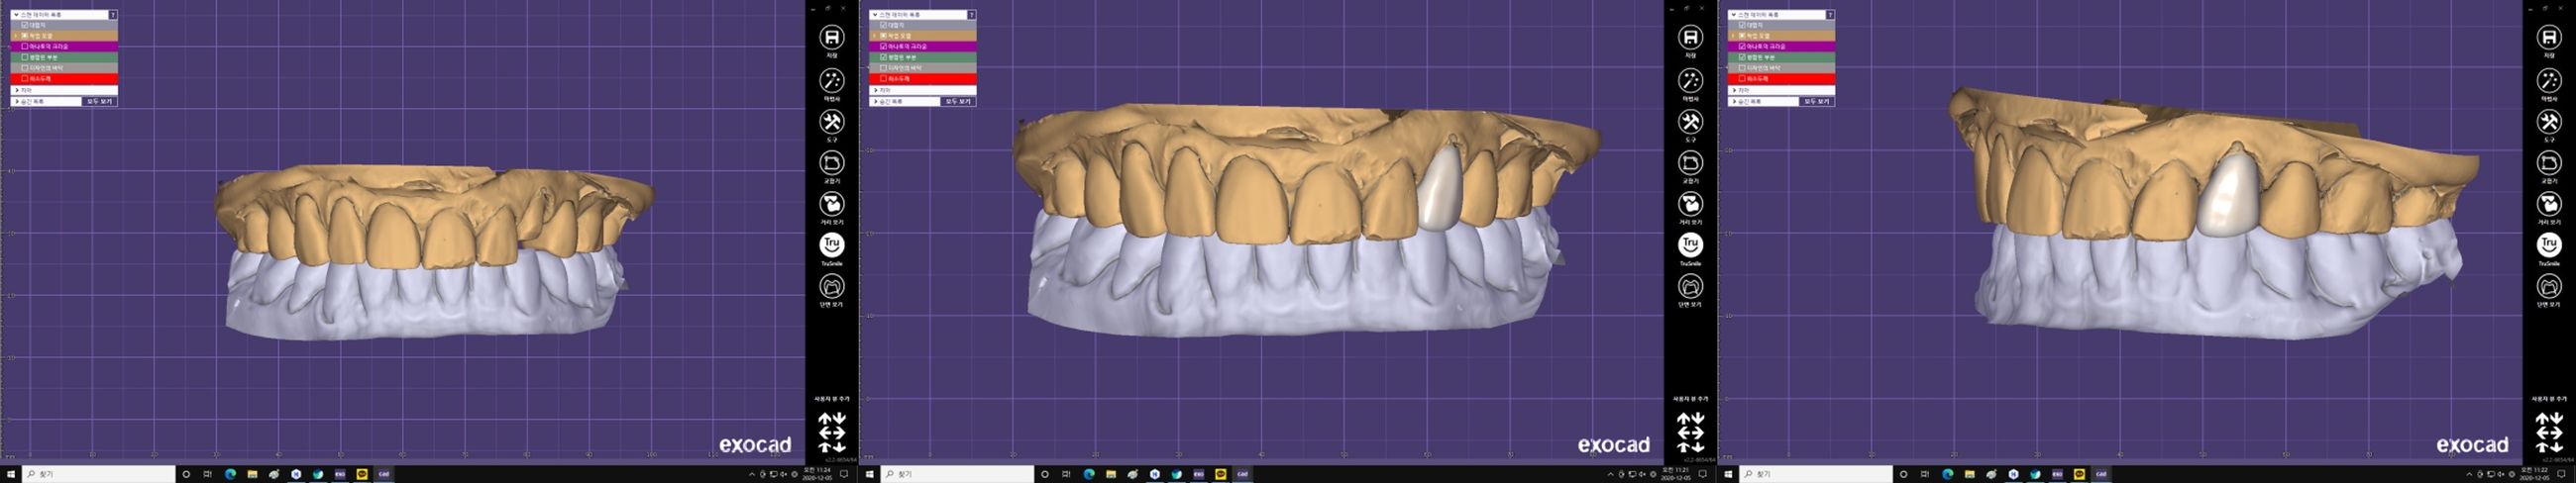Uncheck the gray antagonist layer checkbox, left window
The image size is (2576, 483).
click(x=25, y=25)
